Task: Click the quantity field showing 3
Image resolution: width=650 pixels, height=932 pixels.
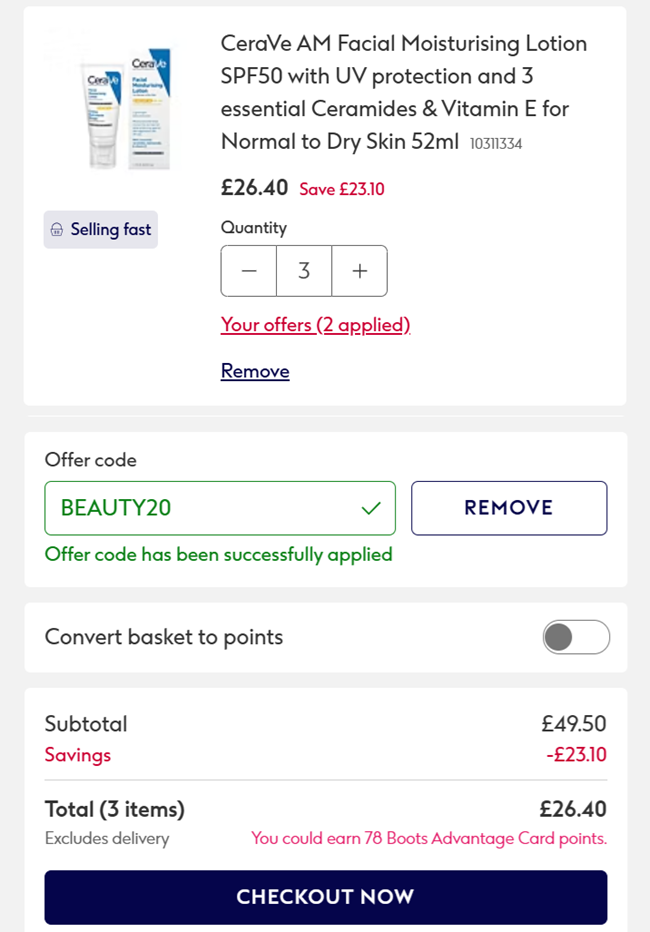Action: tap(304, 270)
